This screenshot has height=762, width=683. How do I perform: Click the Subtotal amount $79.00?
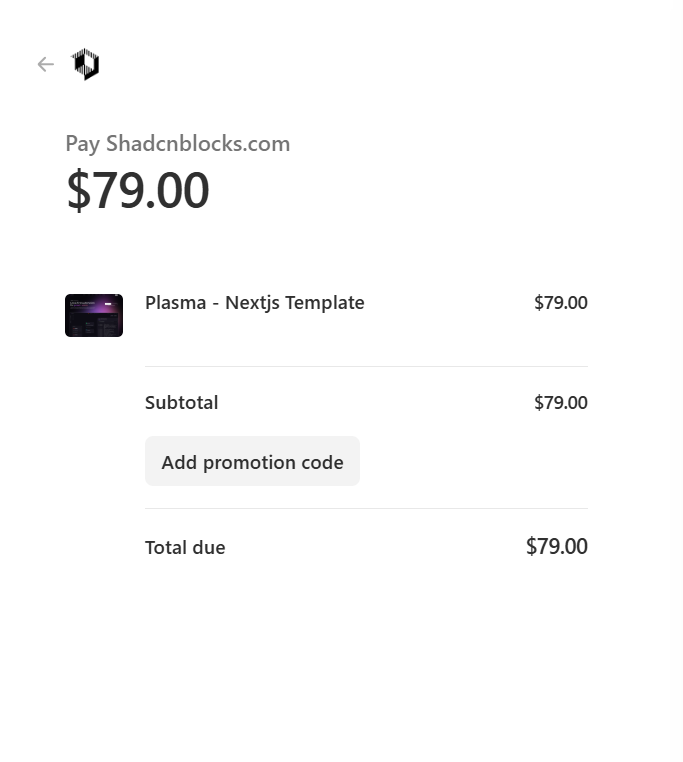560,403
